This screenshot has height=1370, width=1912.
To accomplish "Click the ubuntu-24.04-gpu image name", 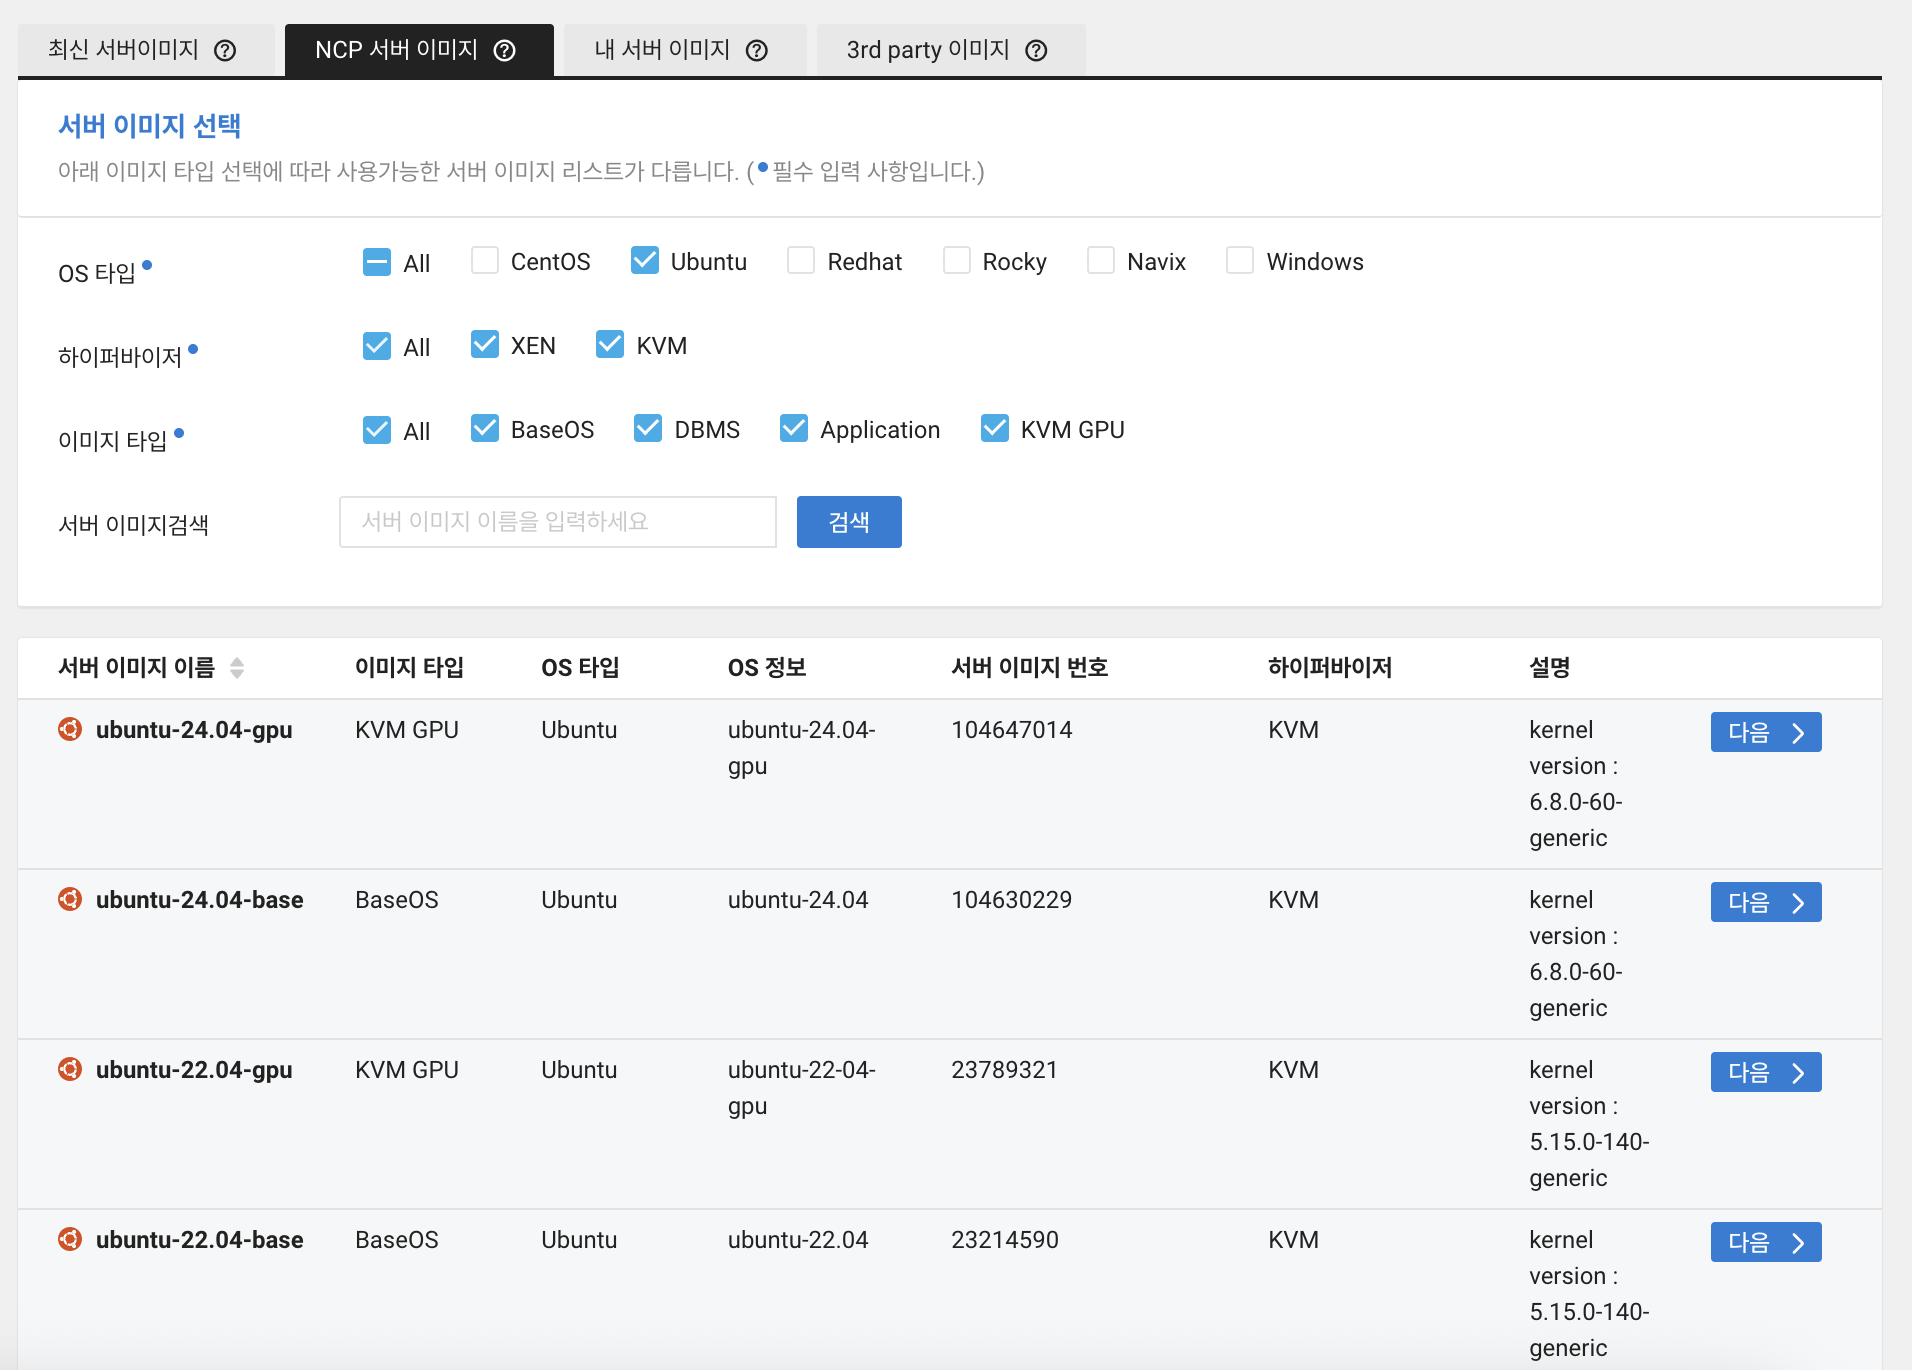I will click(194, 730).
